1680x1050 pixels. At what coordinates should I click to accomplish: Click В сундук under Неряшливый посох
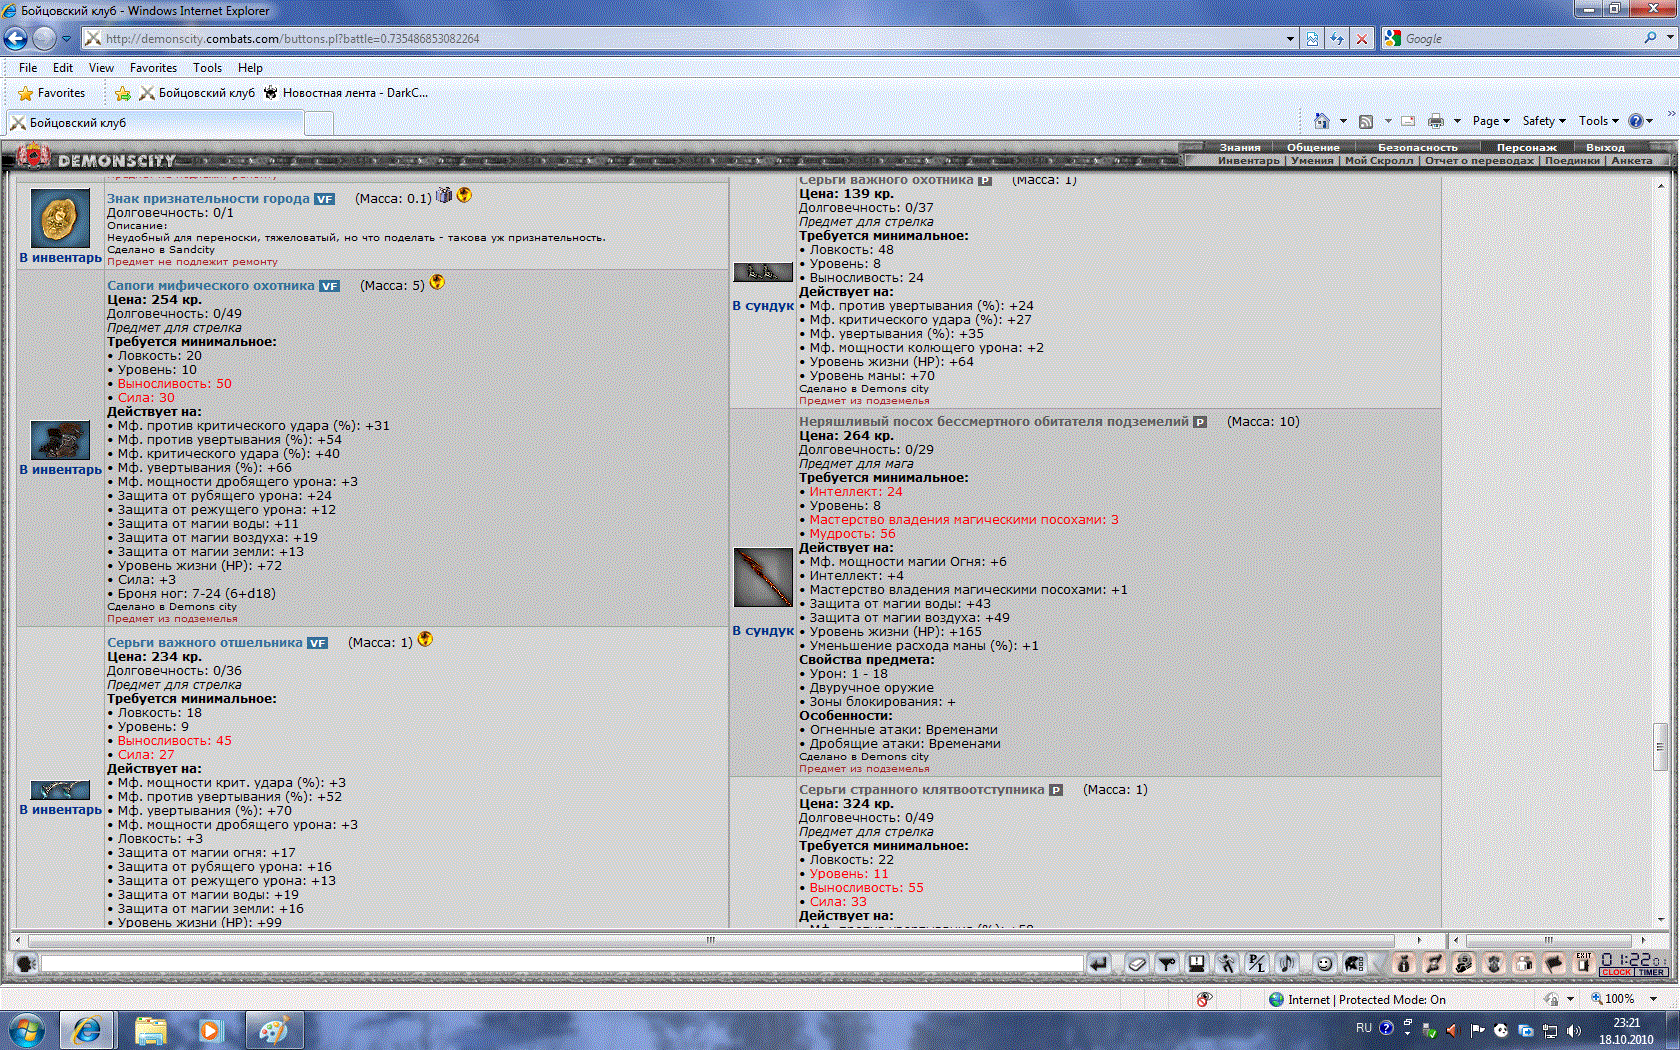coord(763,631)
